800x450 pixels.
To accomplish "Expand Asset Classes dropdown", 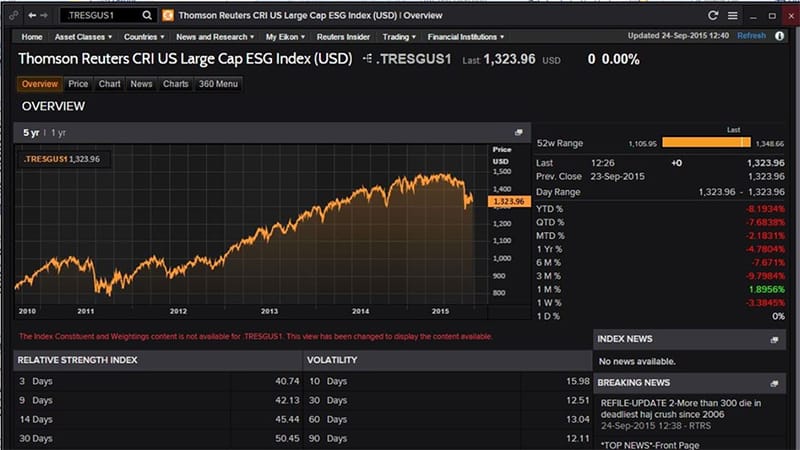I will 83,37.
